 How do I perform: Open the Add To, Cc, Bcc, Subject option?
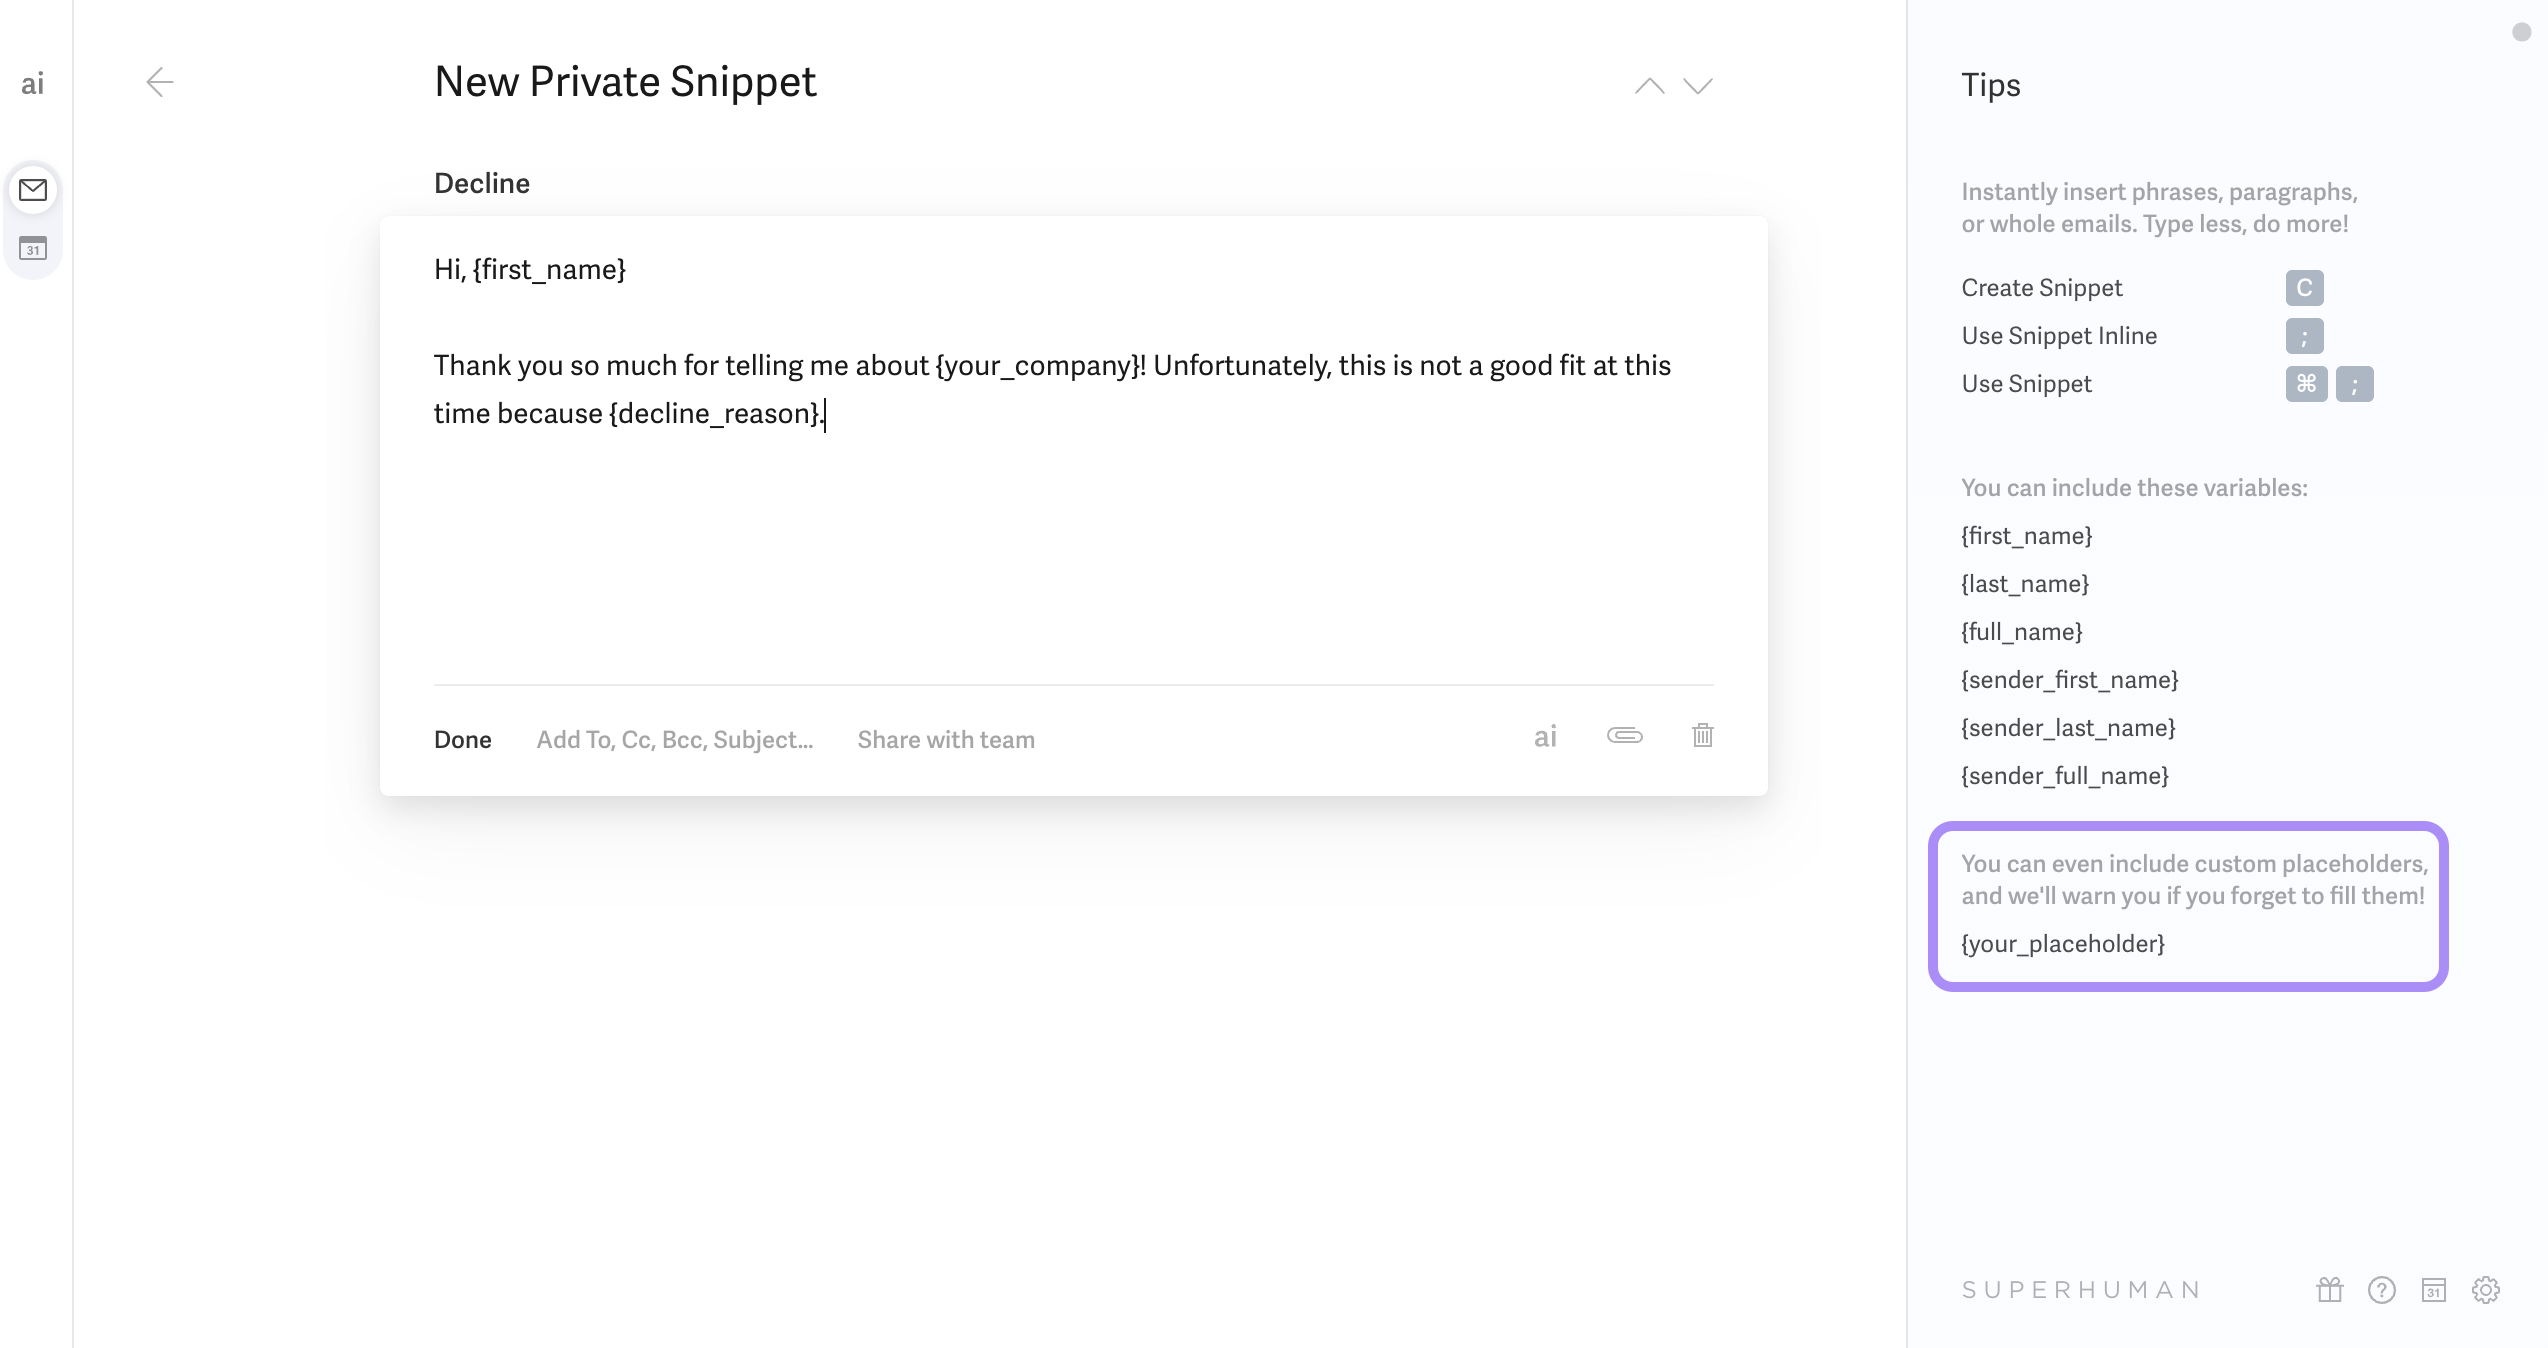pyautogui.click(x=674, y=739)
